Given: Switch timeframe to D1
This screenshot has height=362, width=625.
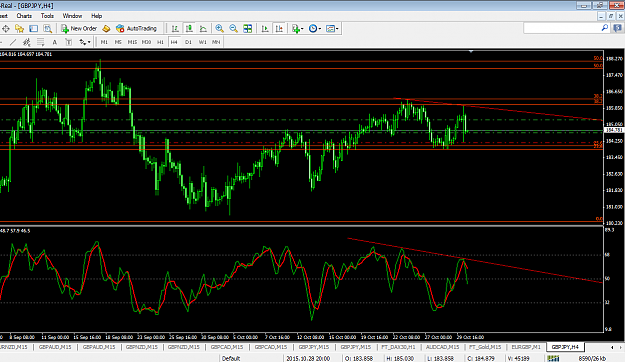Looking at the screenshot, I should pos(188,42).
